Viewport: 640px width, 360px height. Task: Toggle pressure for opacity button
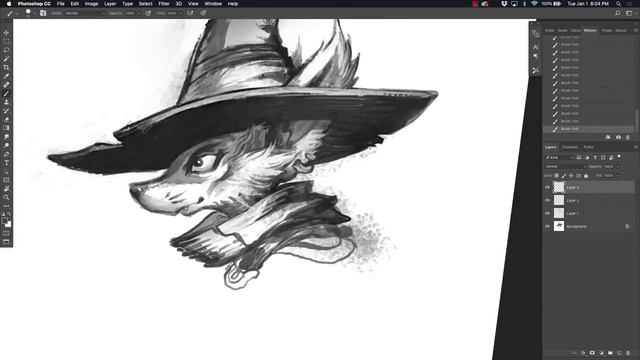click(x=148, y=13)
